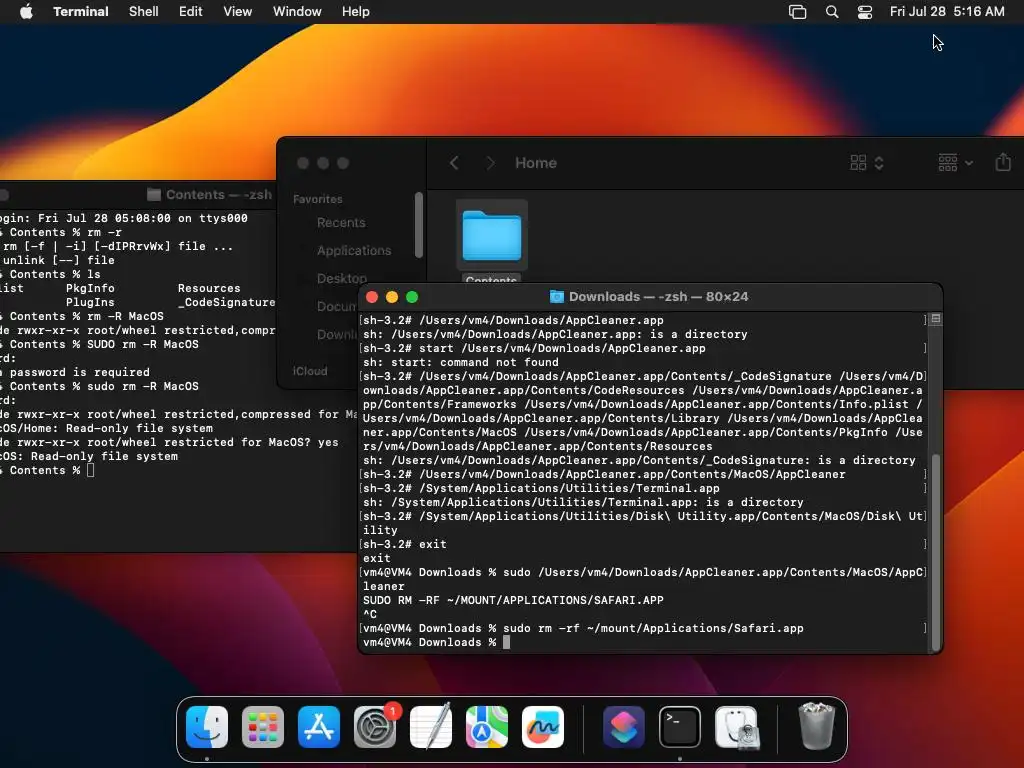Click the terminal split pane icon
Viewport: 1024px width, 768px height.
click(936, 319)
